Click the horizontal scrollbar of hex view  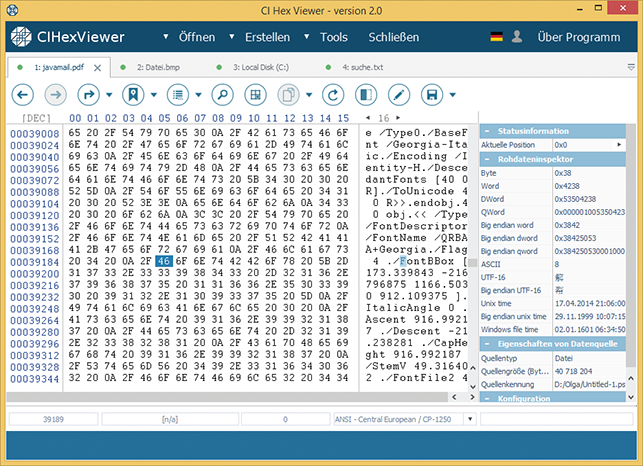(228, 397)
